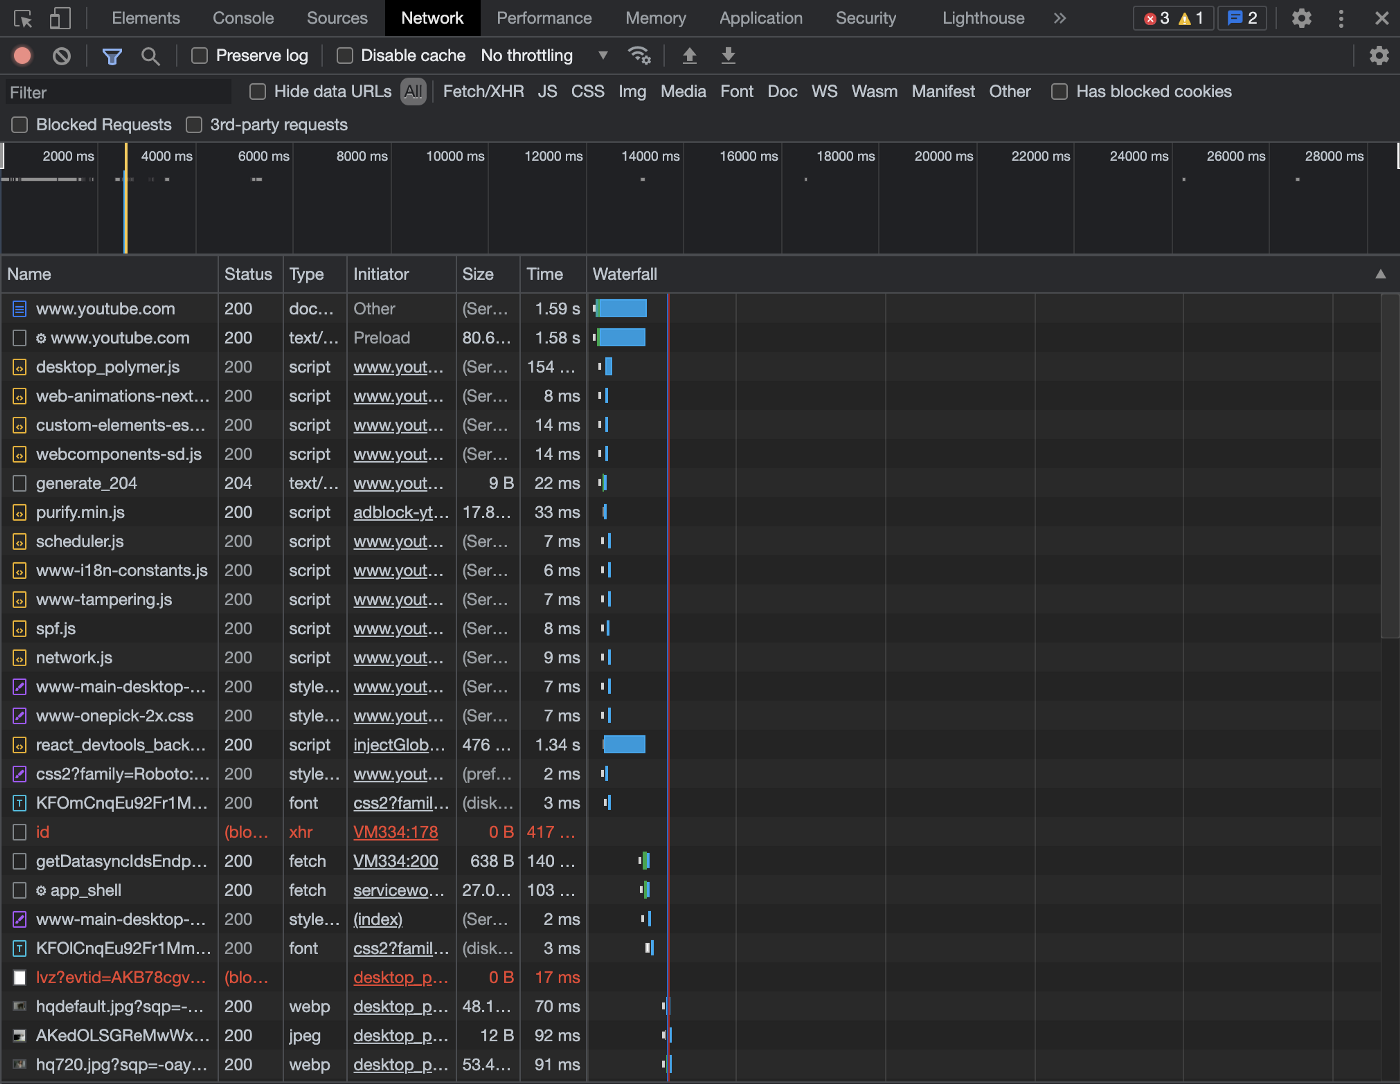Check Blocked Requests option
This screenshot has width=1400, height=1084.
pyautogui.click(x=19, y=125)
